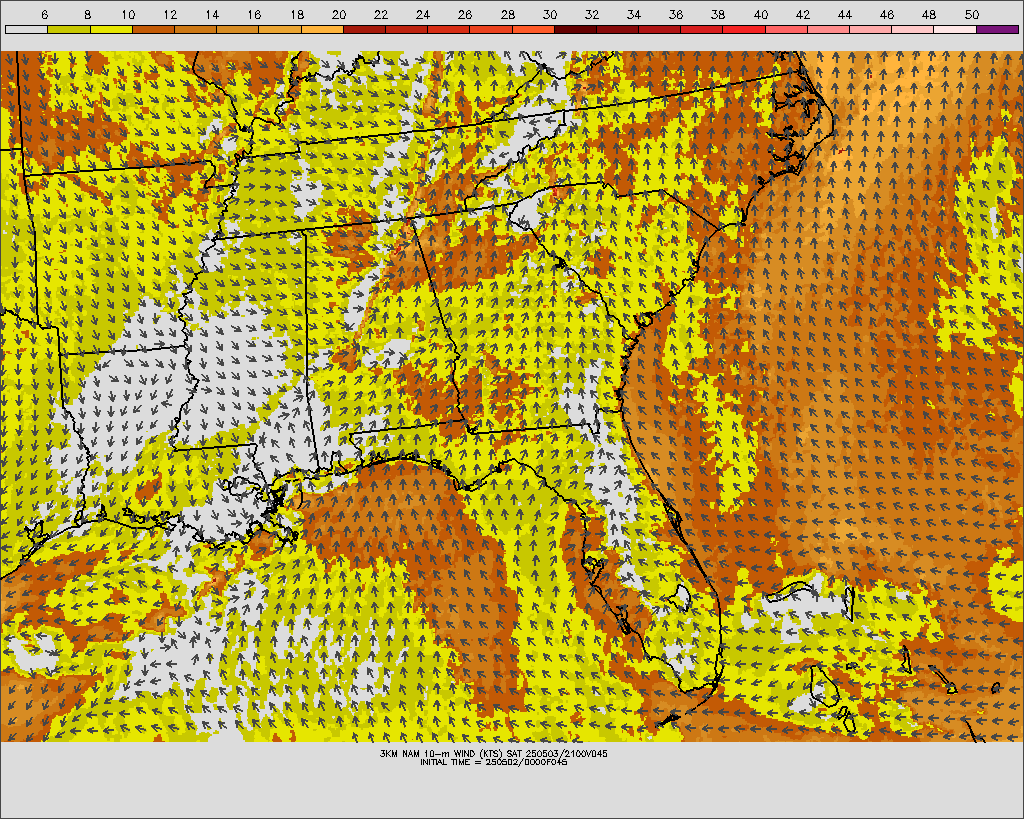1024x819 pixels.
Task: Select the 40 value on the color scale
Action: click(x=761, y=15)
